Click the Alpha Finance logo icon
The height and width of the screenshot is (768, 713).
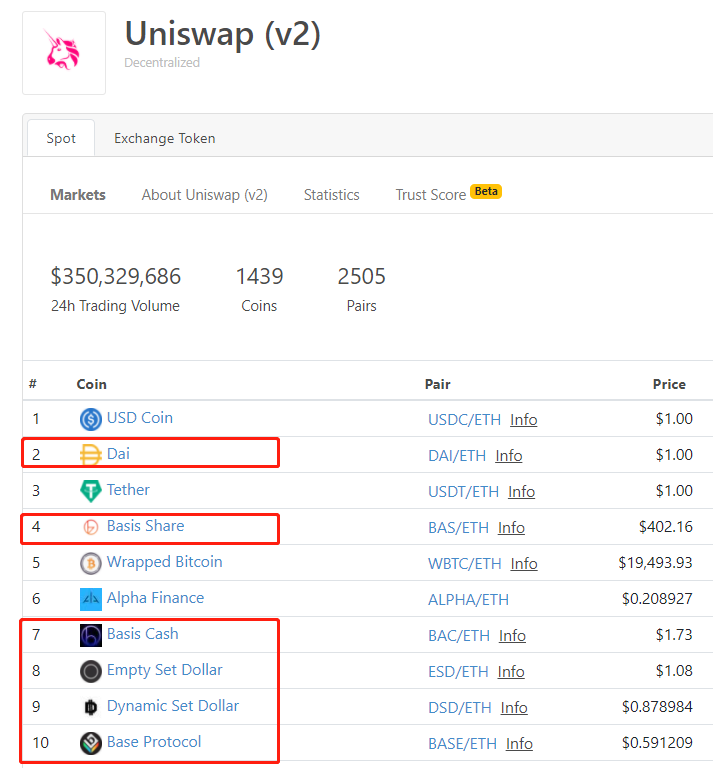[x=91, y=599]
